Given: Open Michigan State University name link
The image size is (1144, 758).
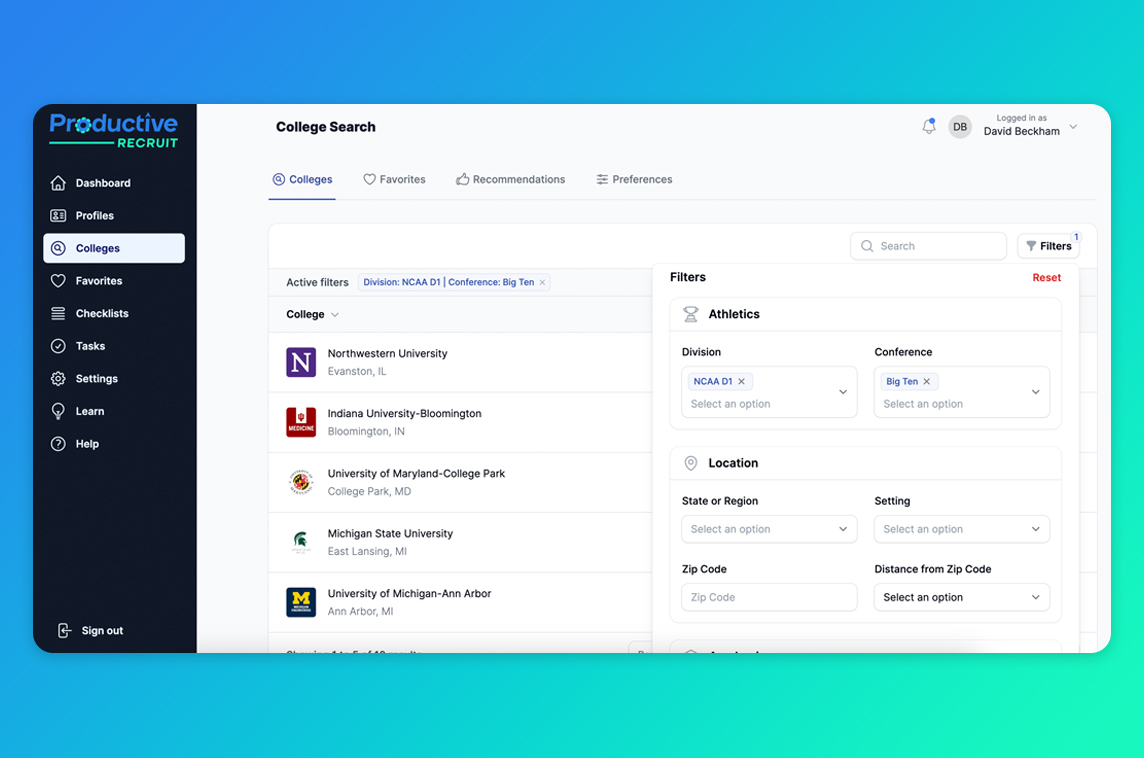Looking at the screenshot, I should tap(390, 533).
